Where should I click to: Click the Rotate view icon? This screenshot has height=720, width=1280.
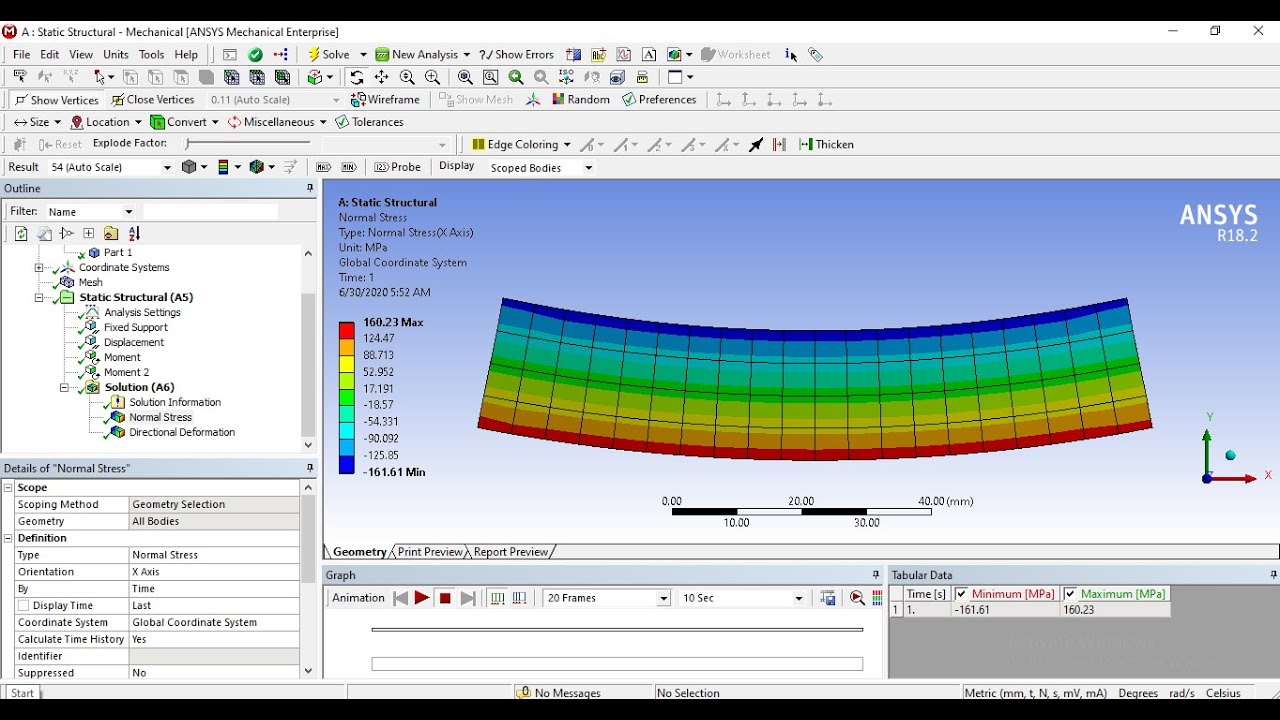click(x=356, y=77)
